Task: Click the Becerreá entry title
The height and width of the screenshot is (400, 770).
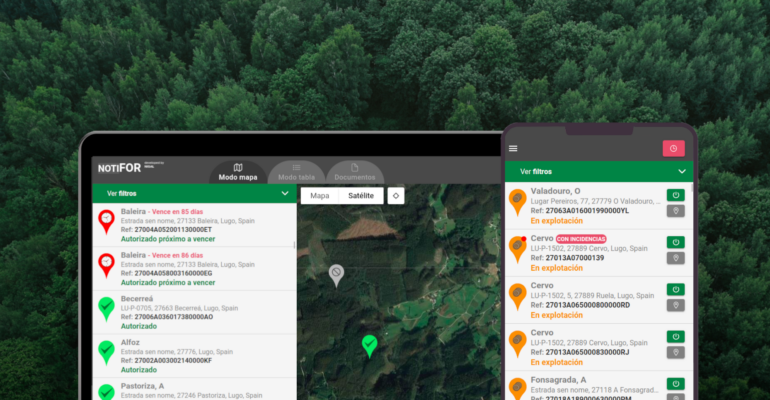Action: coord(137,298)
